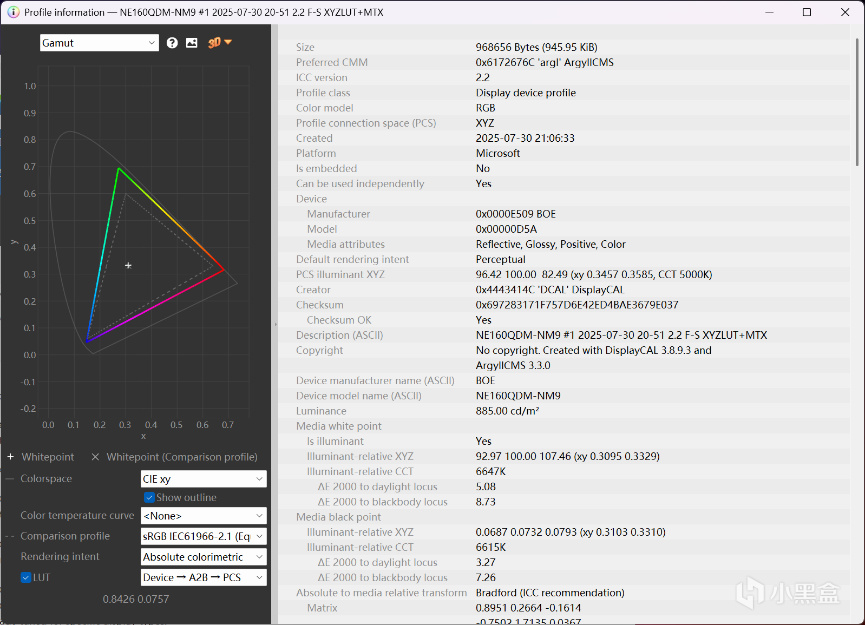The width and height of the screenshot is (865, 625).
Task: Open the Rendering intent dropdown
Action: (x=204, y=557)
